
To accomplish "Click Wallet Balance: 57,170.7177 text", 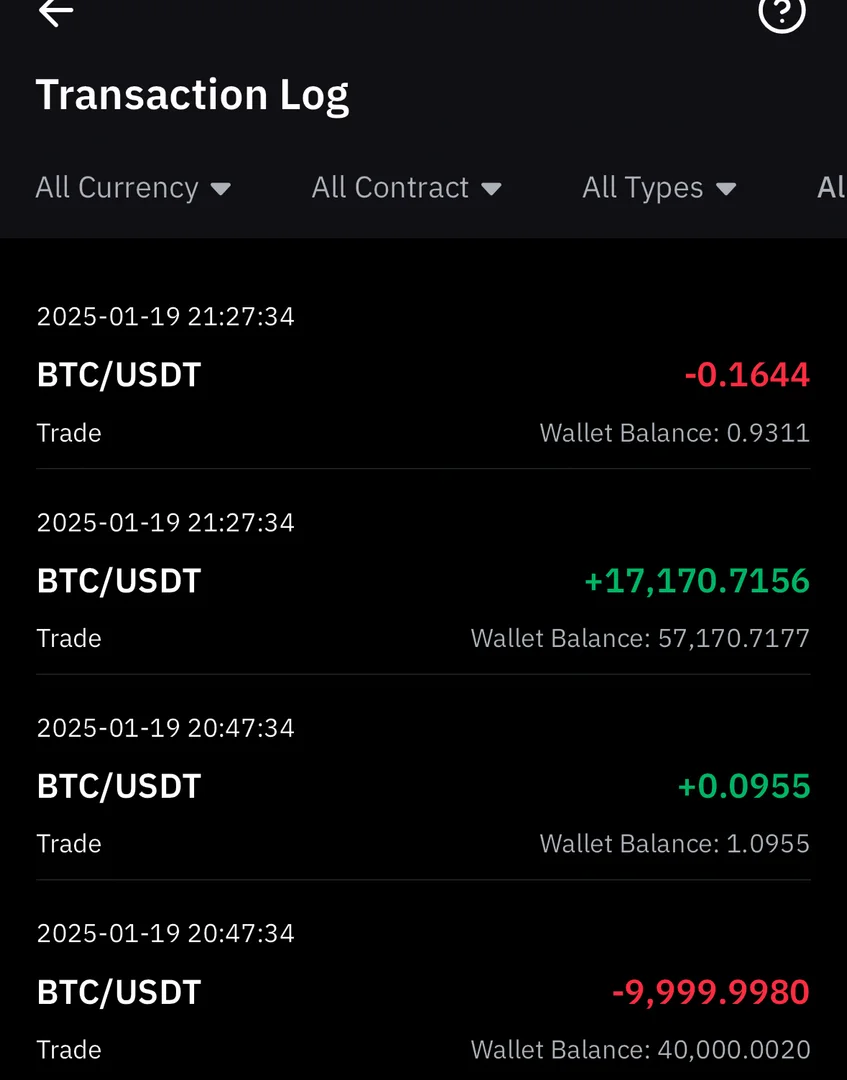I will 640,639.
